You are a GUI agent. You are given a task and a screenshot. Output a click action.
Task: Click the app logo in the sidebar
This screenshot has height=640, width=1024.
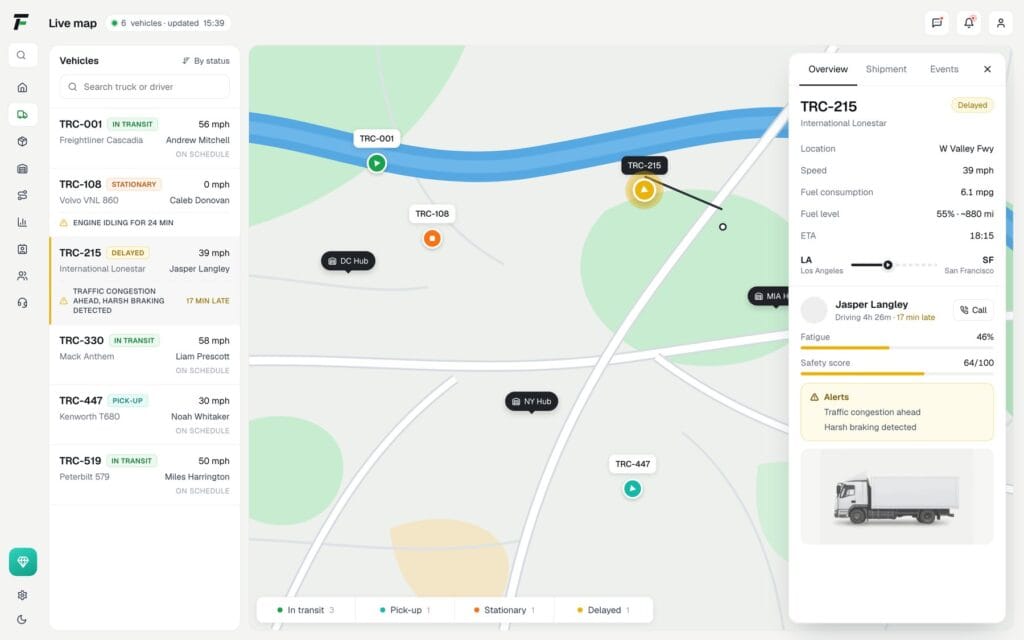pyautogui.click(x=21, y=22)
